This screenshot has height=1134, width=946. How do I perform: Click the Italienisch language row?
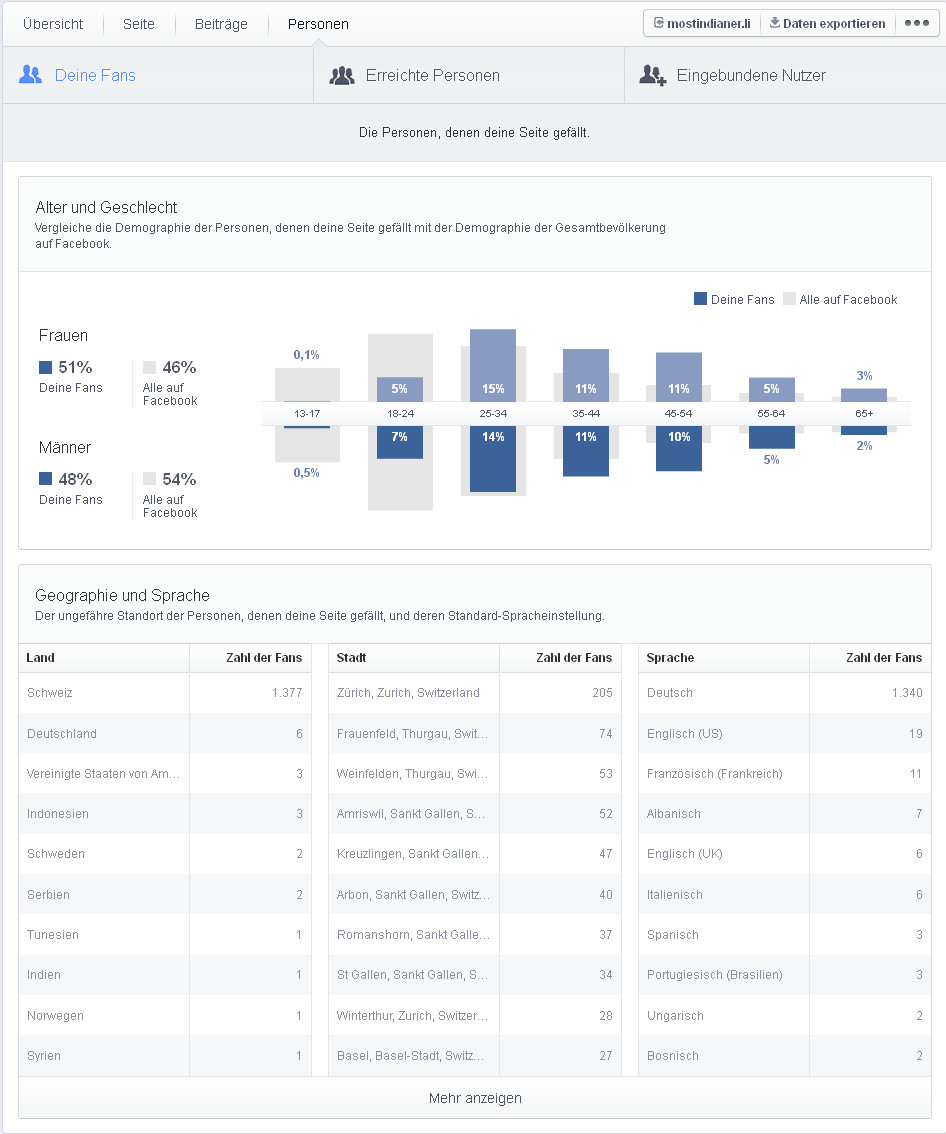(785, 895)
